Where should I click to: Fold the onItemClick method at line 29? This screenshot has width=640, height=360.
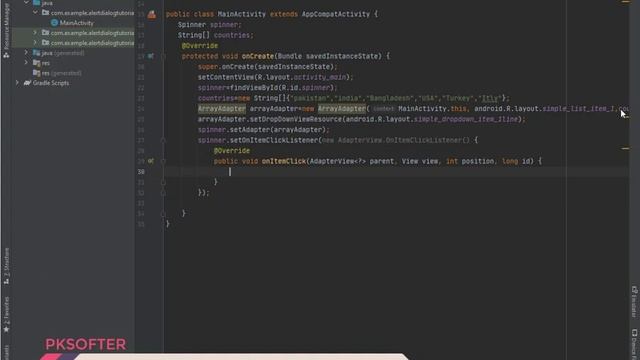[x=163, y=161]
